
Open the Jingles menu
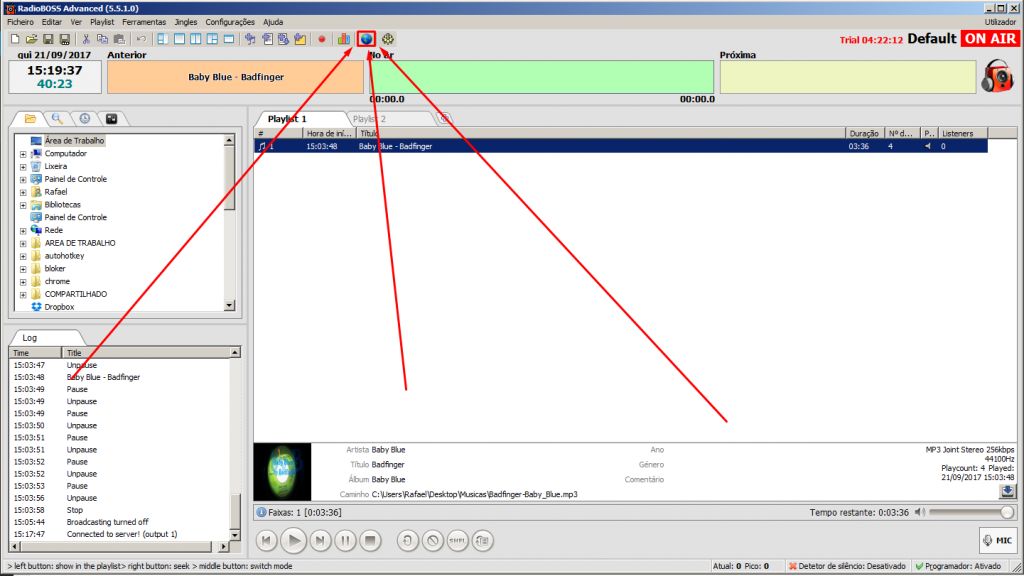point(185,21)
